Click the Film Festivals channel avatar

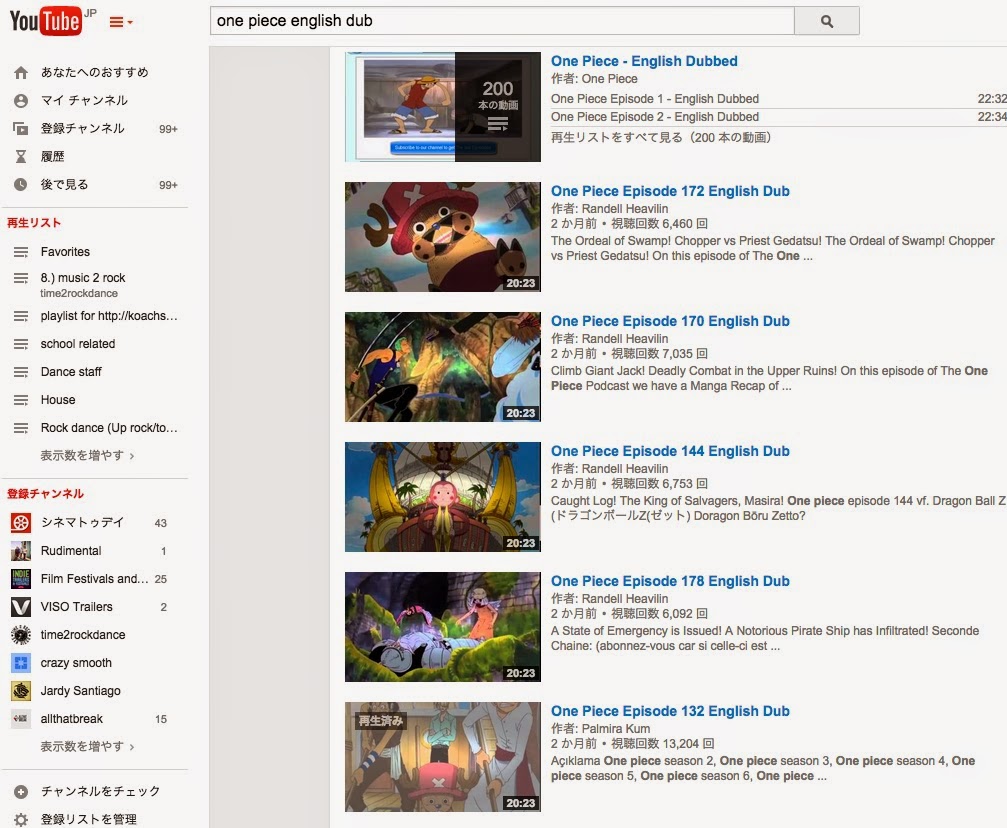tap(21, 579)
